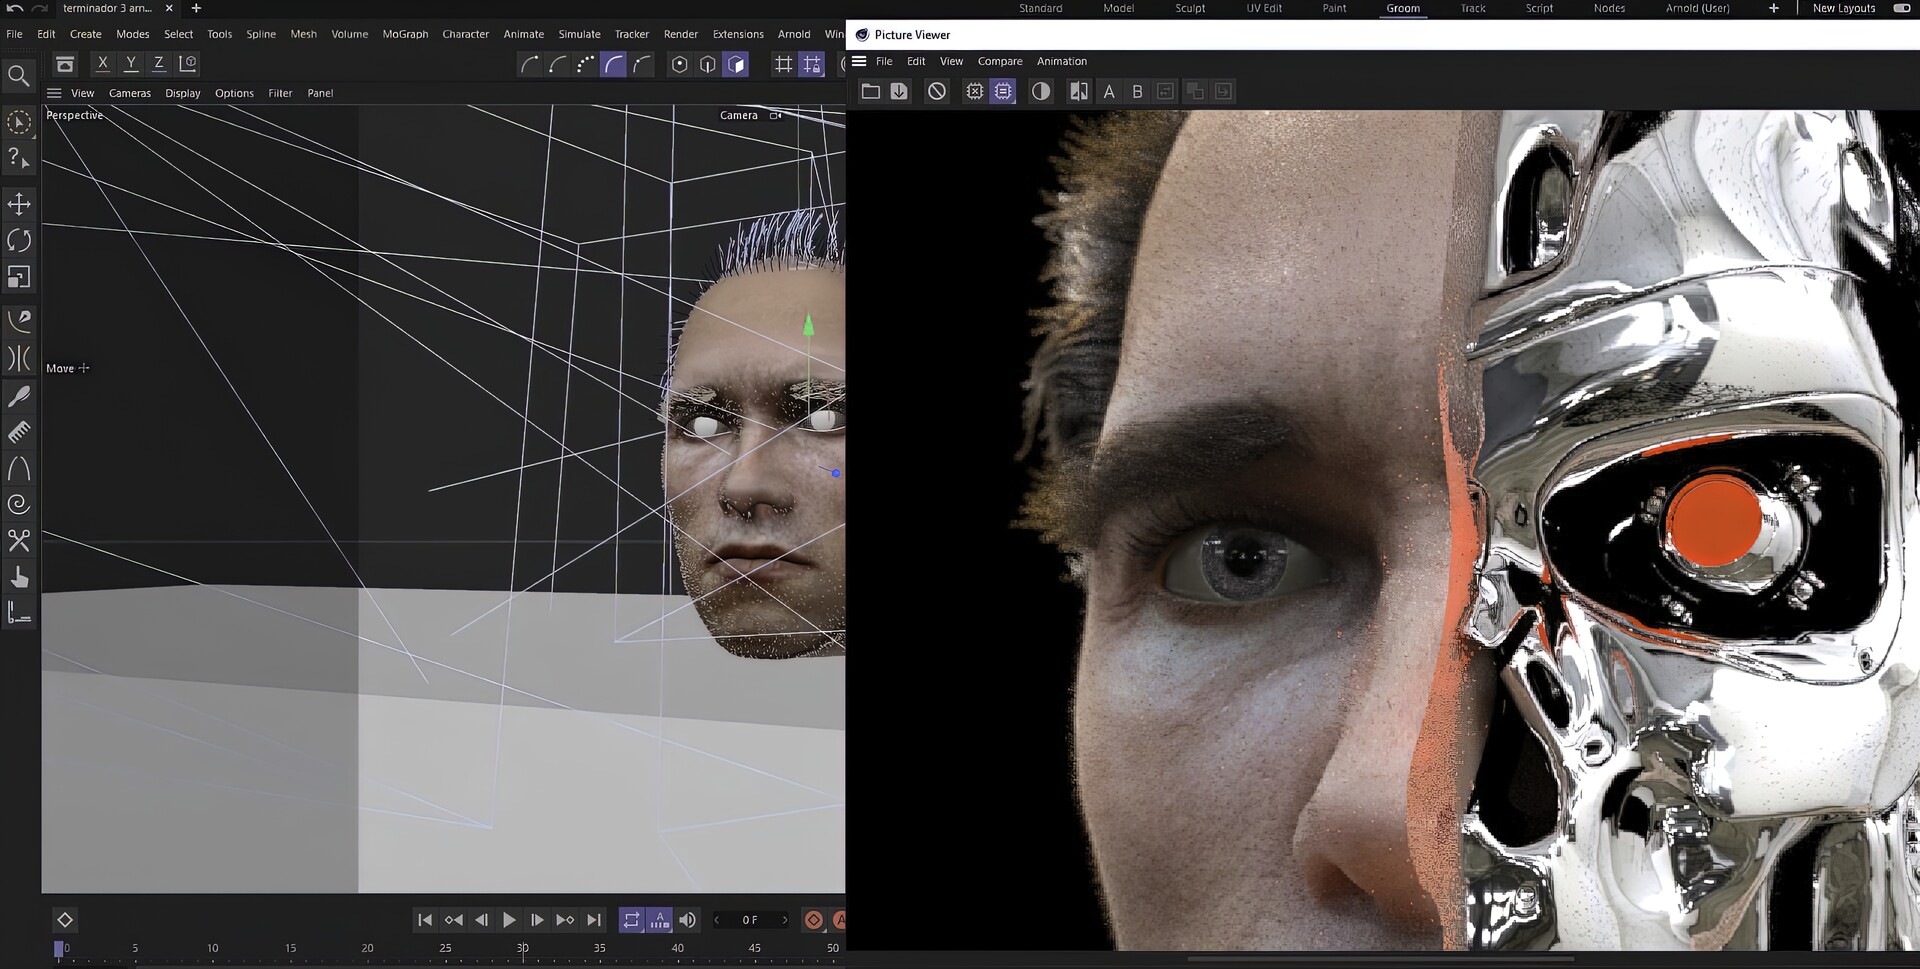Select the Scissors hair cutting tool
Screen dimensions: 1920x969
[19, 541]
